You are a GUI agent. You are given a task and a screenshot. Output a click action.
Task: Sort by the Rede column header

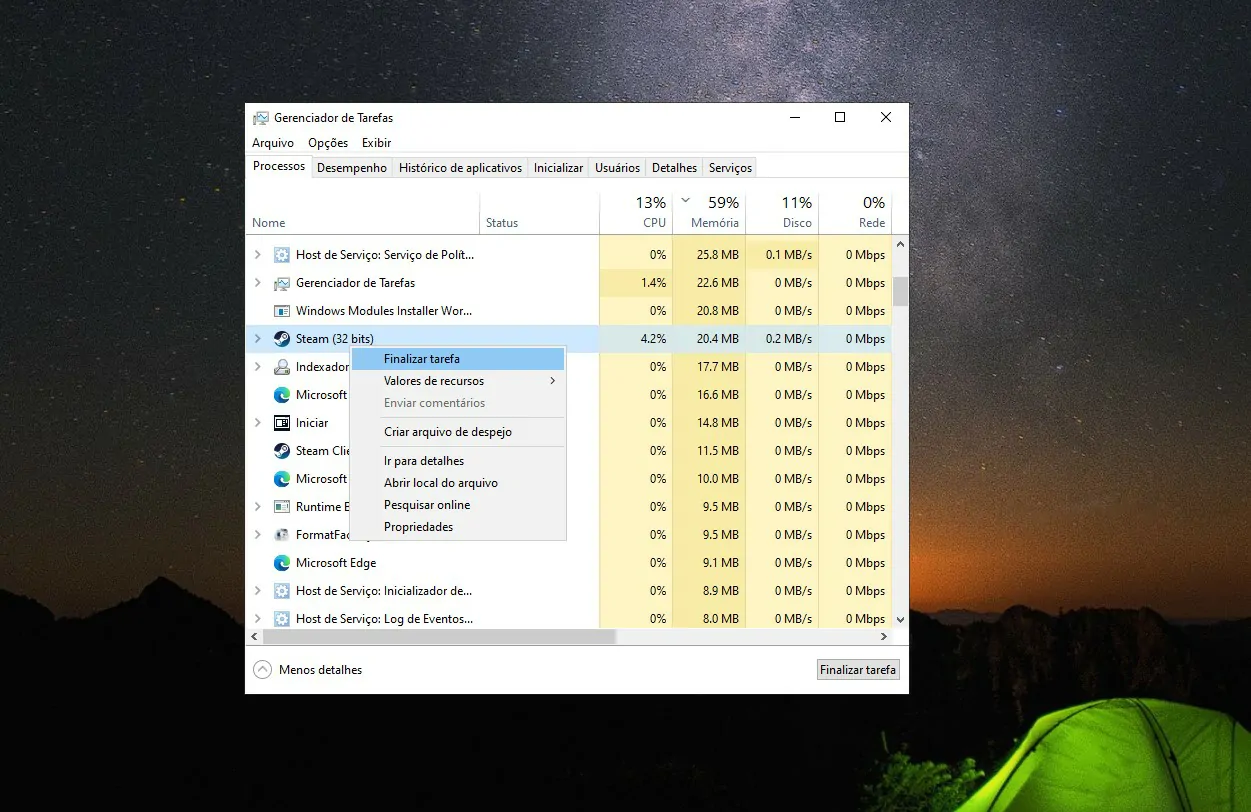(x=855, y=212)
